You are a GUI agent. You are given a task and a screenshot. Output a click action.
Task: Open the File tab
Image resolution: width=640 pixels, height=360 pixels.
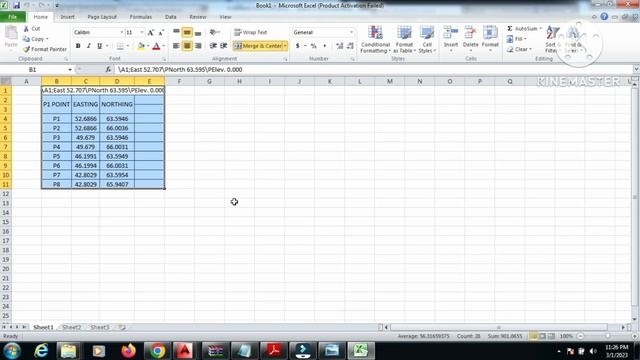13,17
